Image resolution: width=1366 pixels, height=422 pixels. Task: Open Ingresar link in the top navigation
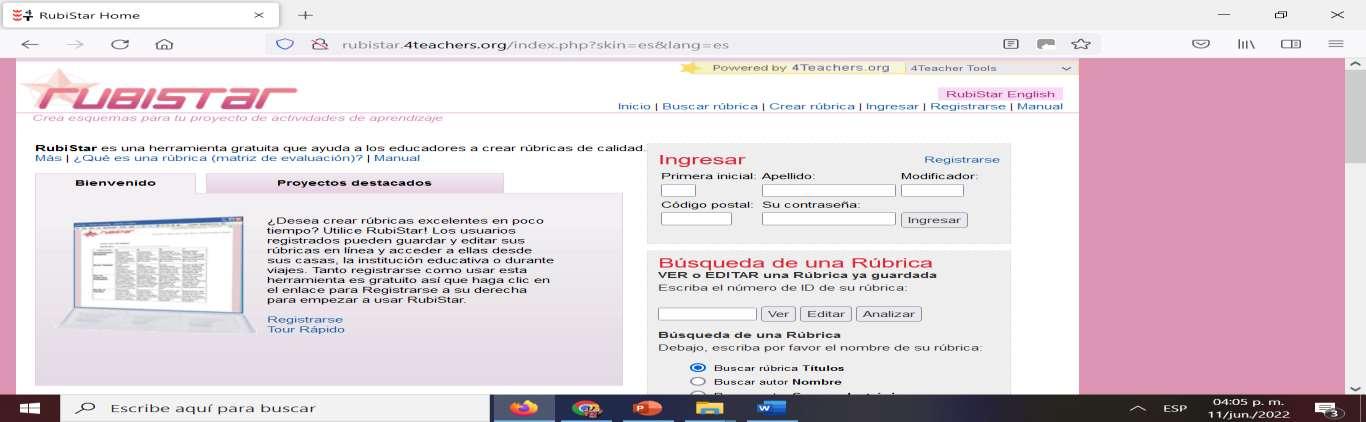(x=892, y=106)
